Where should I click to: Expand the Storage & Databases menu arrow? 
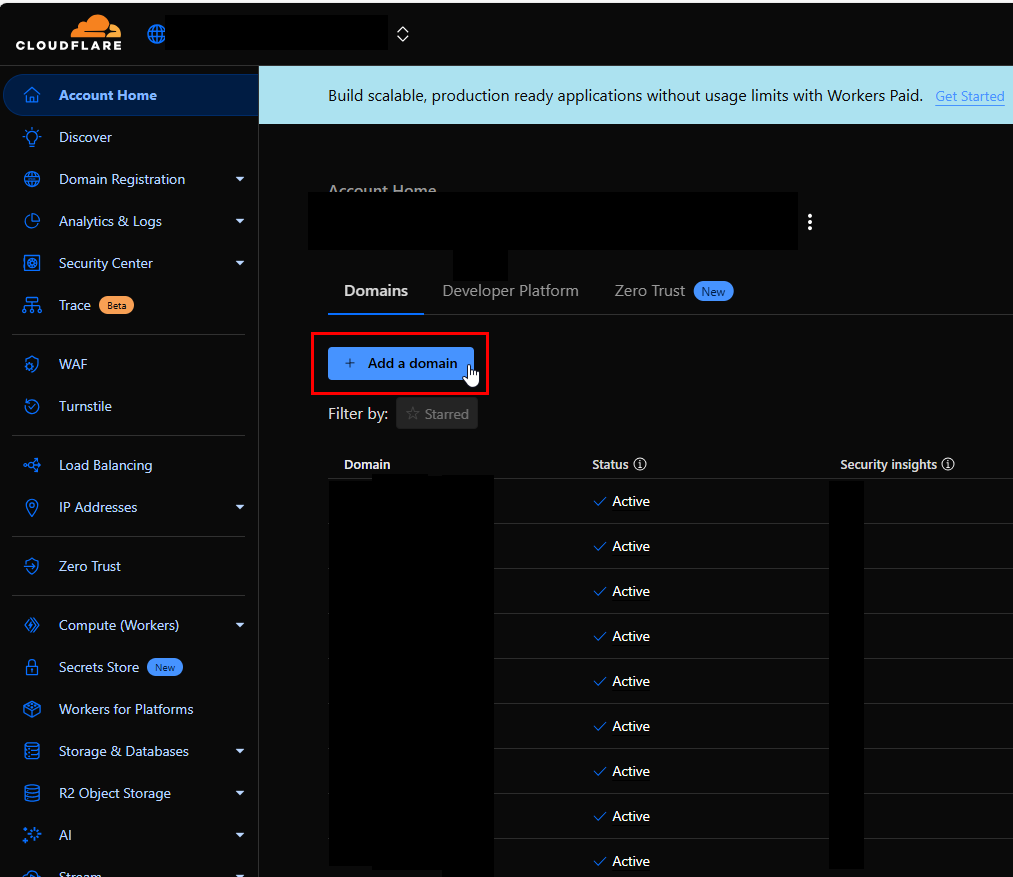(x=240, y=751)
